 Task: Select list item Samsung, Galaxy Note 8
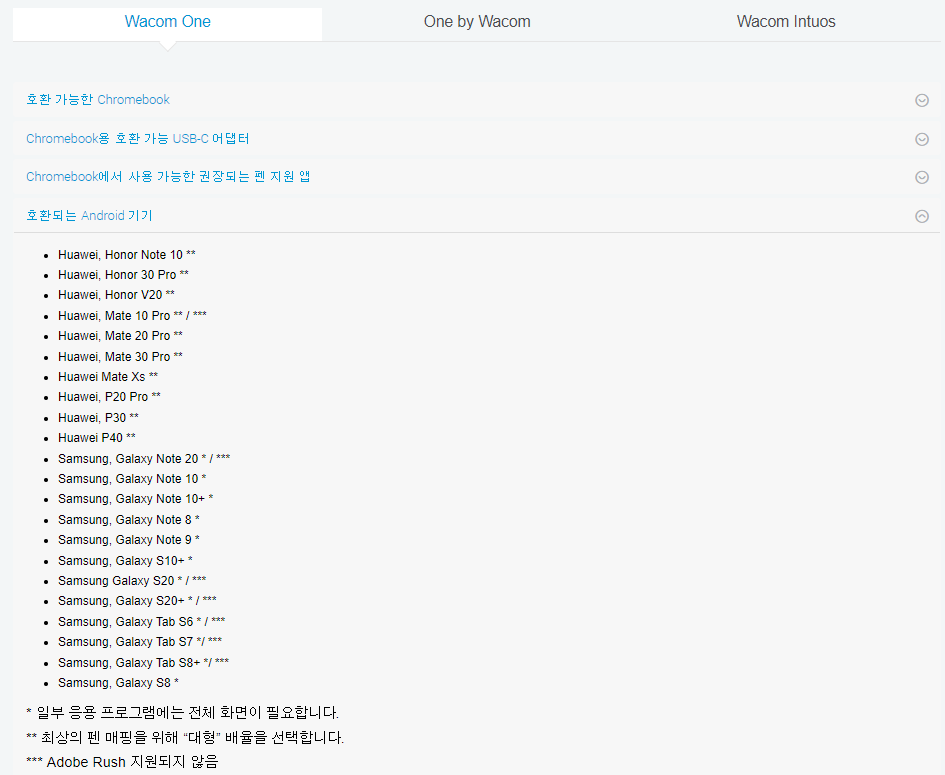point(129,519)
